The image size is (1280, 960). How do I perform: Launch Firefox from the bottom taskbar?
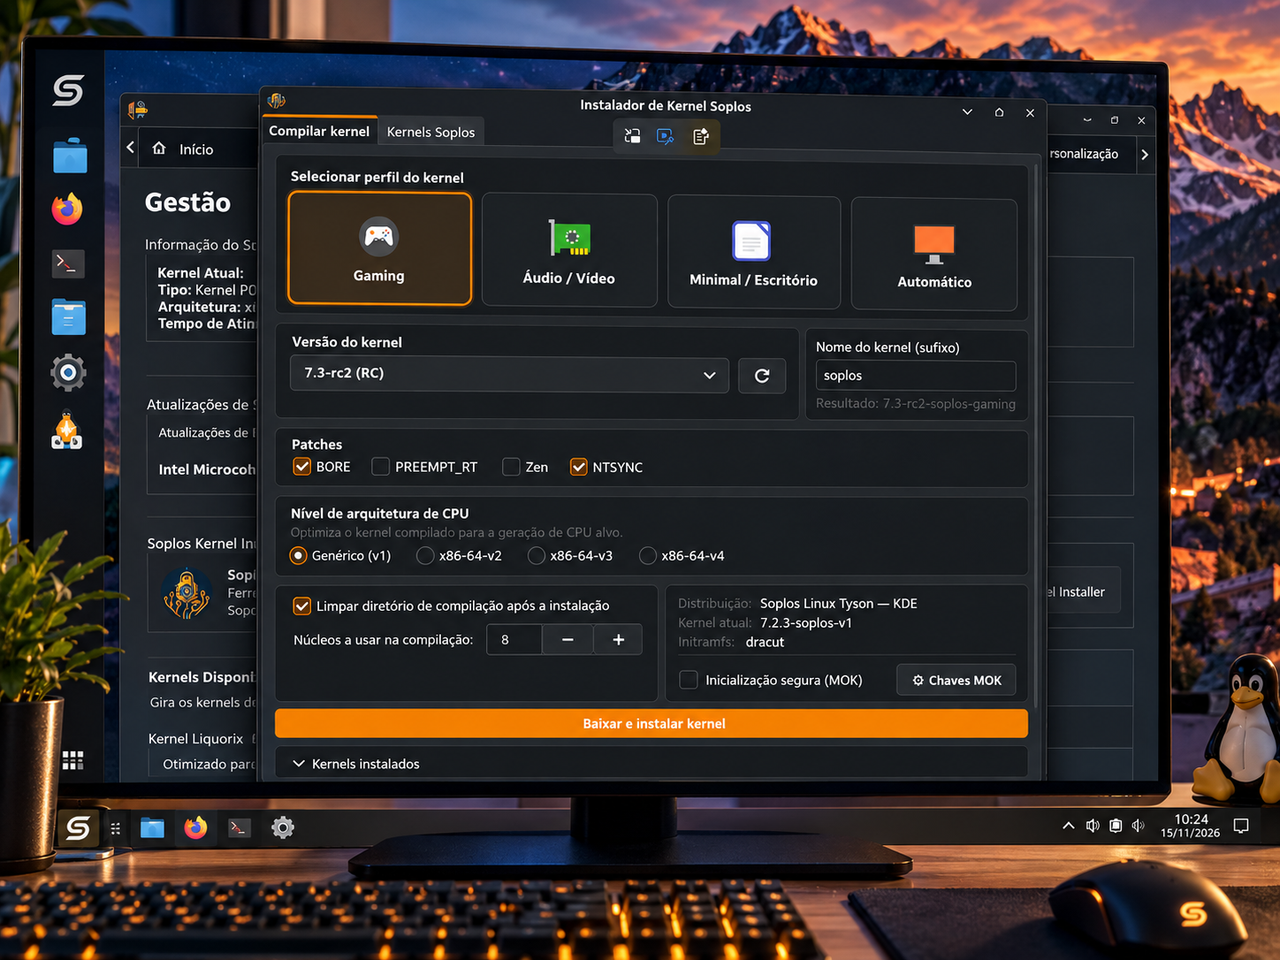[x=196, y=828]
